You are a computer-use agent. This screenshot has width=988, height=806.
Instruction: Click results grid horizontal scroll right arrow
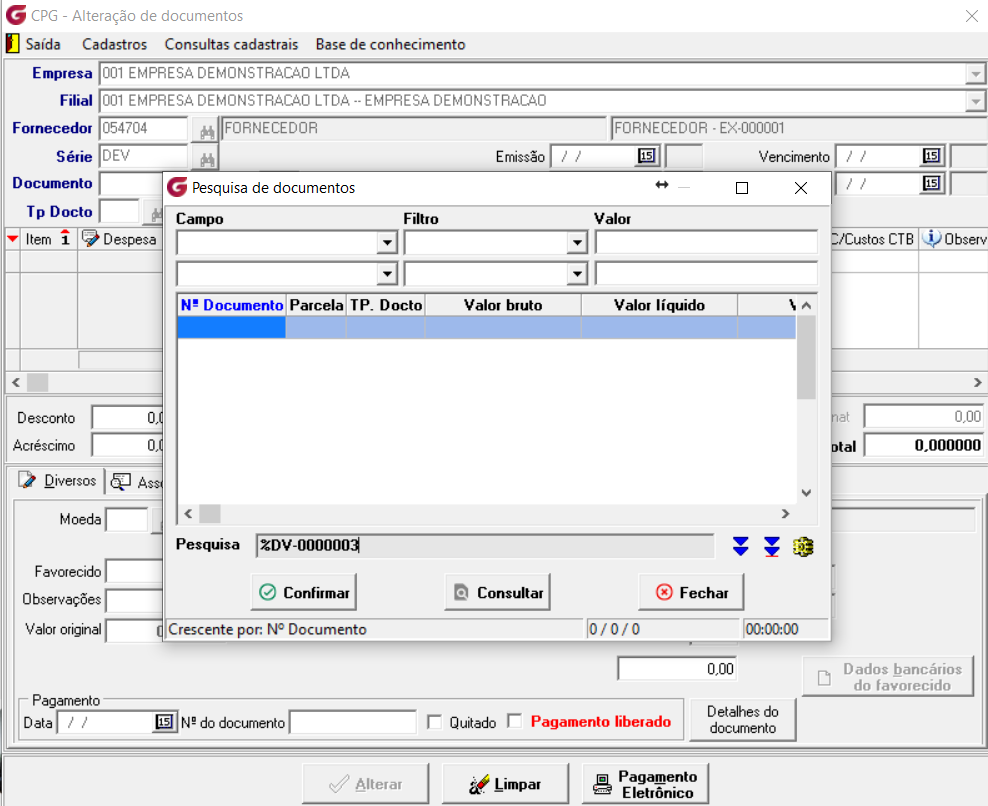785,514
